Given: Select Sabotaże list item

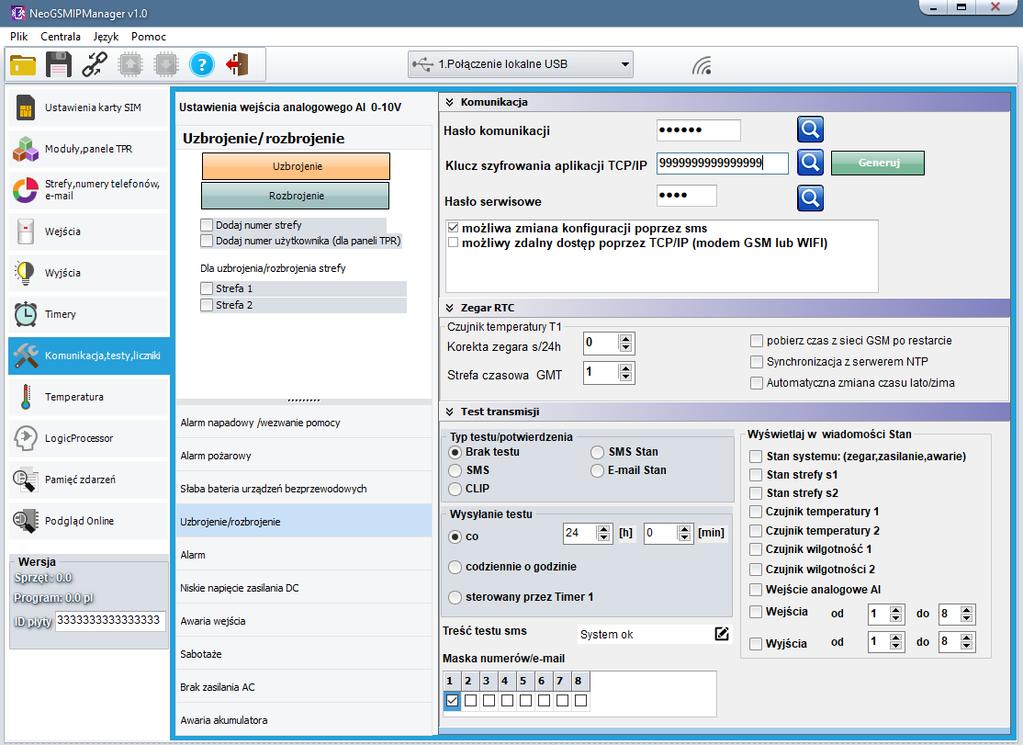Looking at the screenshot, I should pos(304,654).
